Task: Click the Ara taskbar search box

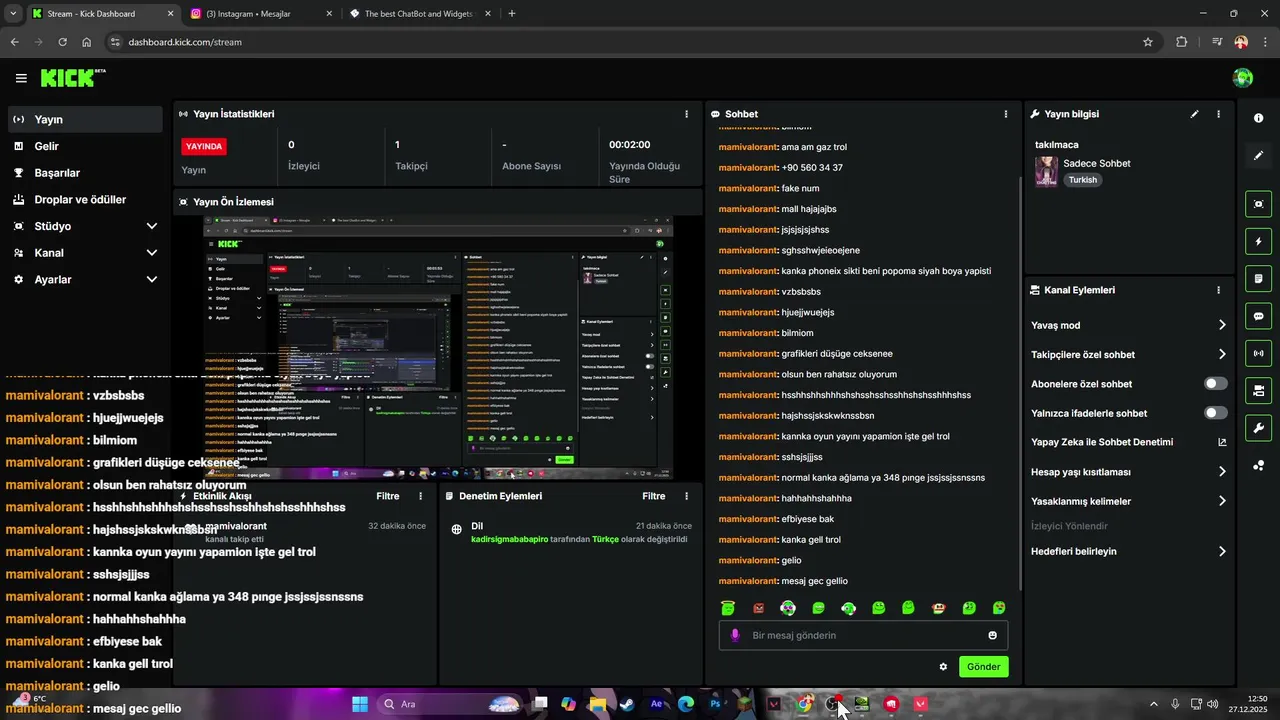Action: tap(451, 704)
